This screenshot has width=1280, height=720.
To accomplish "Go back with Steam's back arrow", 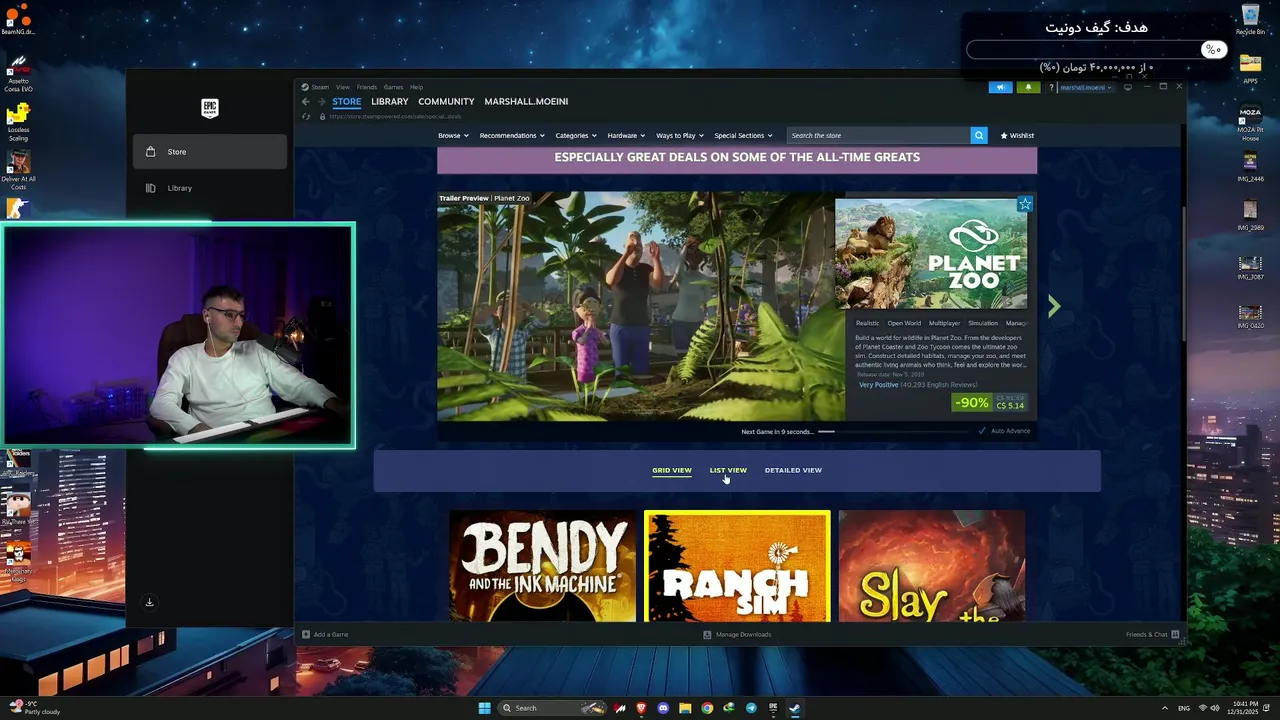I will (x=306, y=102).
